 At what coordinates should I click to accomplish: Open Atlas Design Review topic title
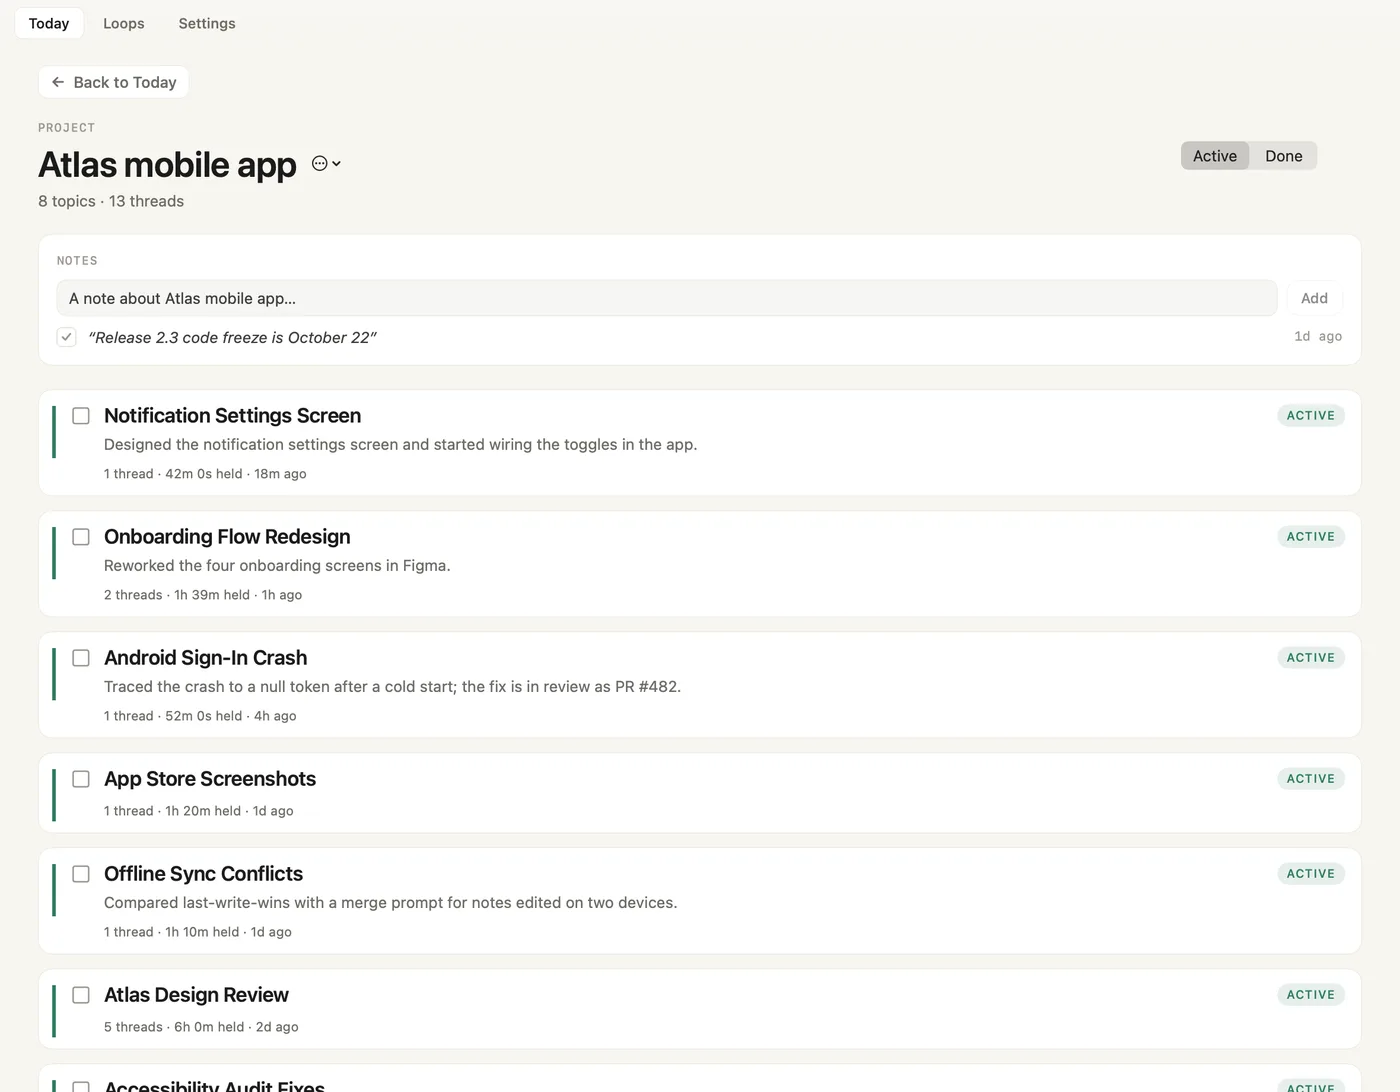coord(196,995)
